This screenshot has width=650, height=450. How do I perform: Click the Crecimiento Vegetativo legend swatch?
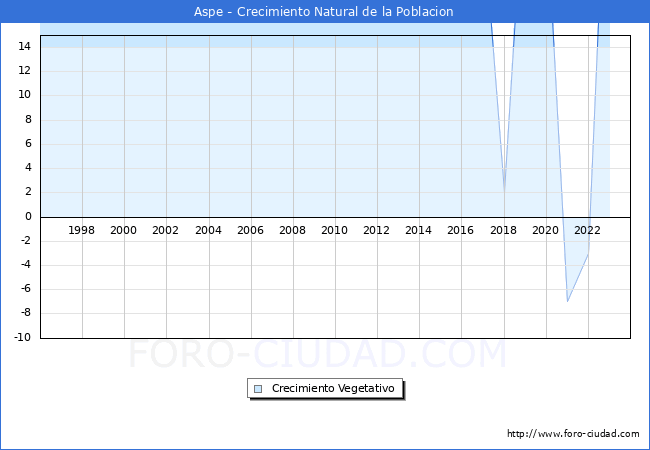click(258, 389)
